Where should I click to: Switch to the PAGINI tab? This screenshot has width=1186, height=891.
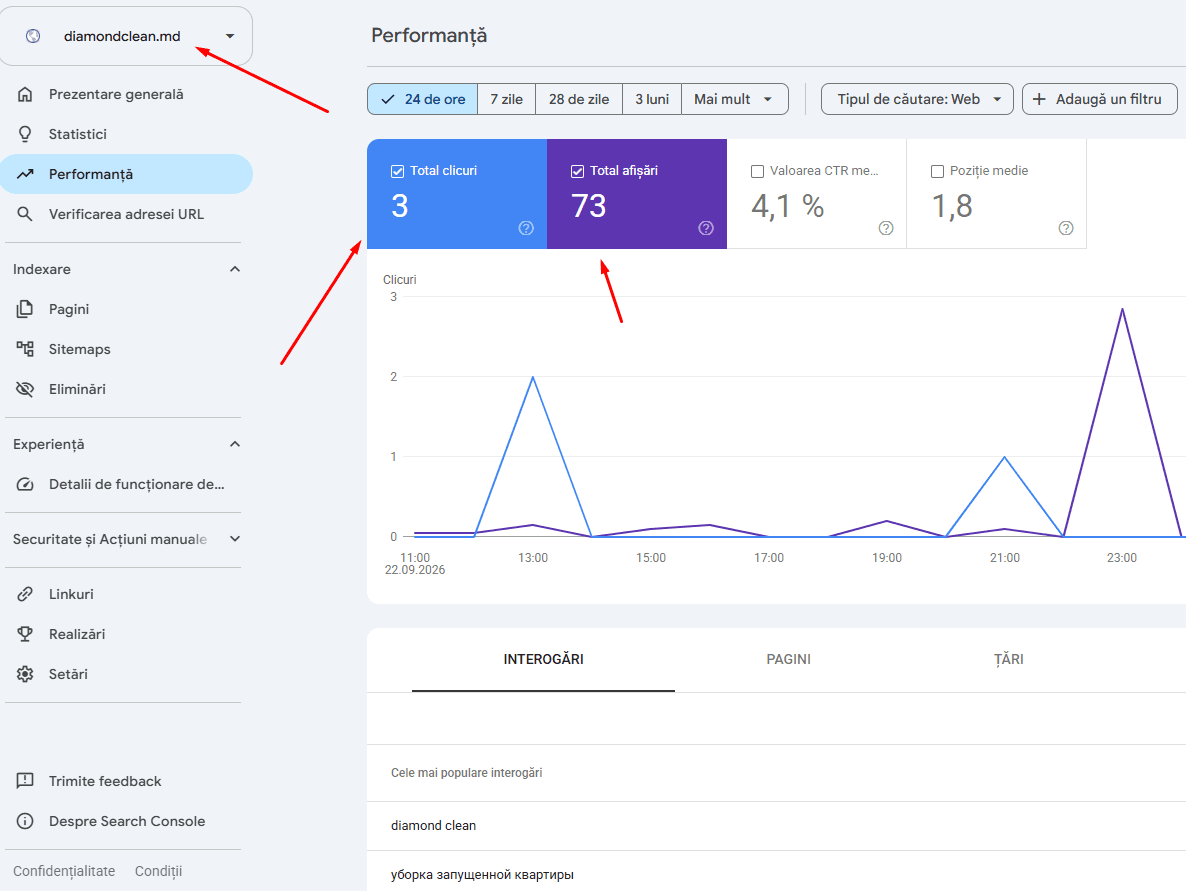pos(788,659)
